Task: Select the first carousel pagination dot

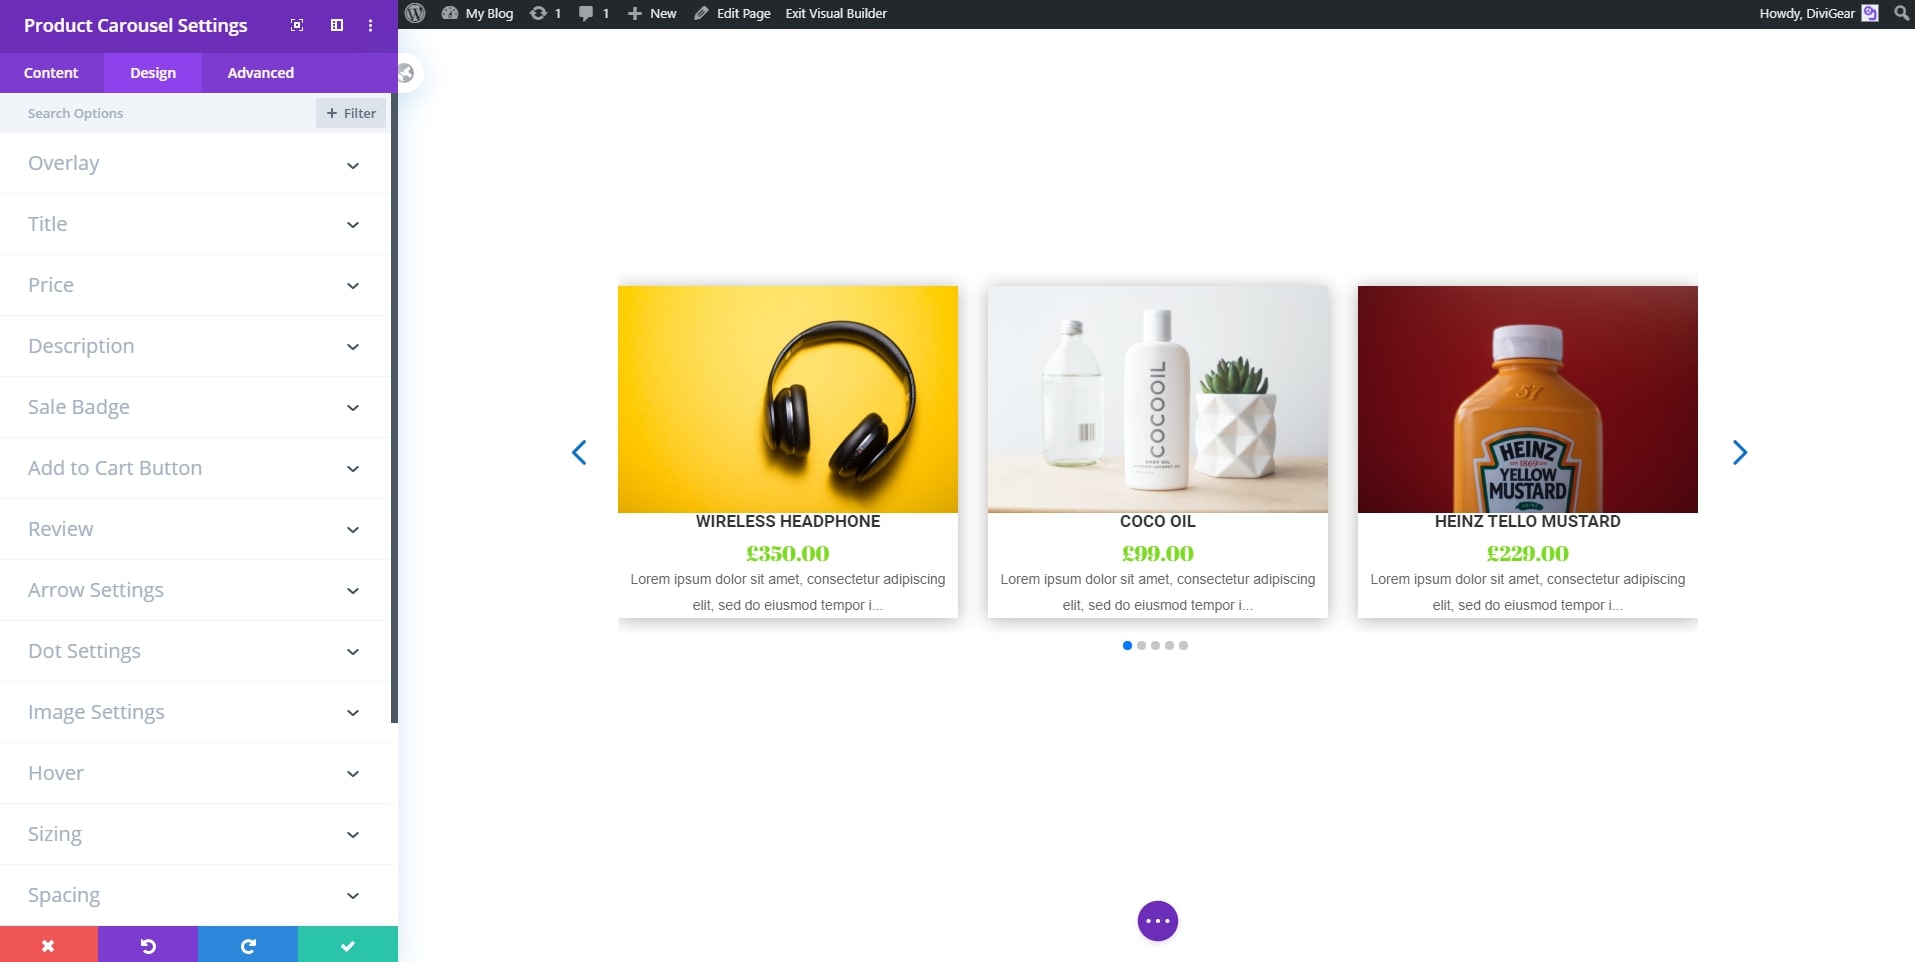Action: click(1128, 645)
